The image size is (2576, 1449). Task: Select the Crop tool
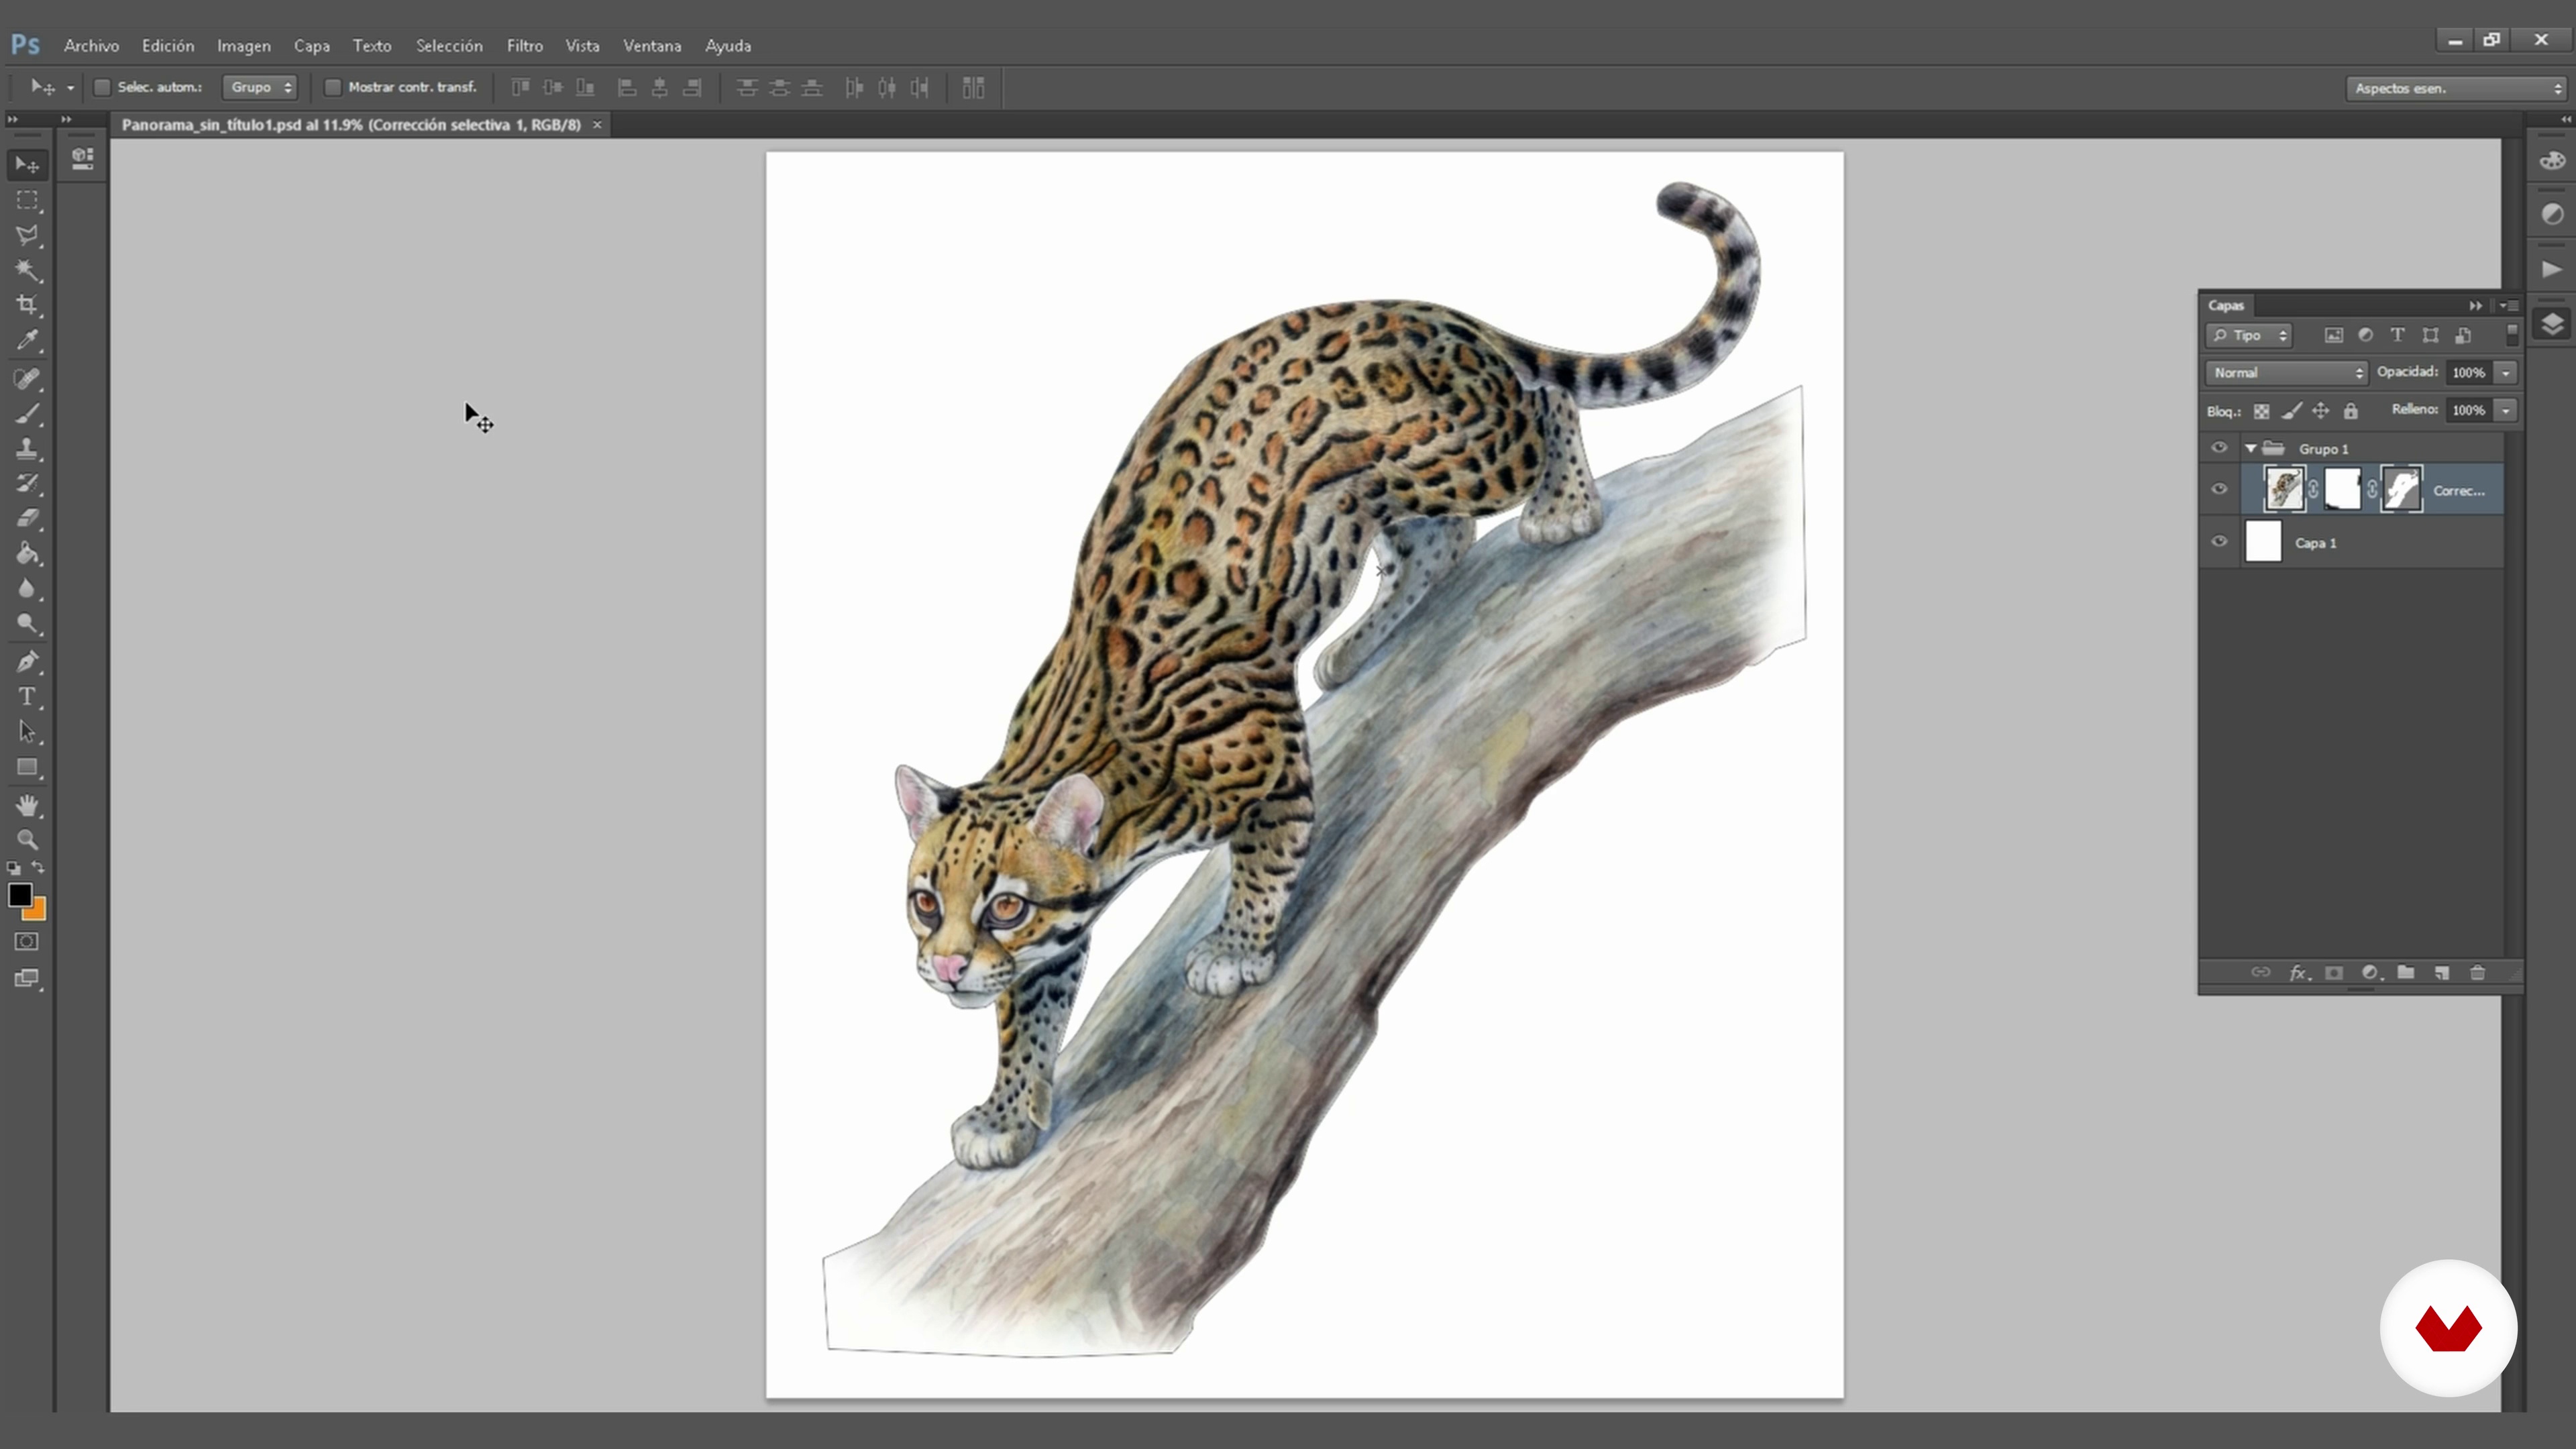(27, 305)
